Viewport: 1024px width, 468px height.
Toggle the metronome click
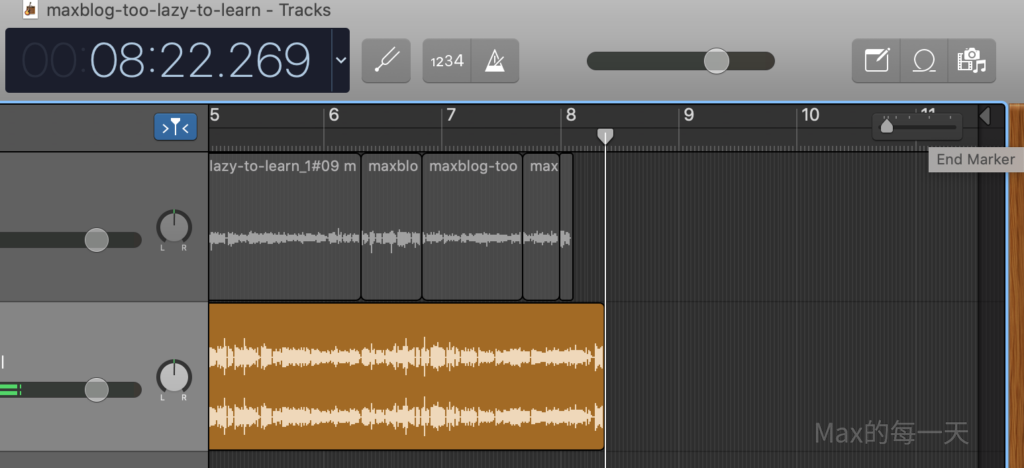pyautogui.click(x=495, y=61)
